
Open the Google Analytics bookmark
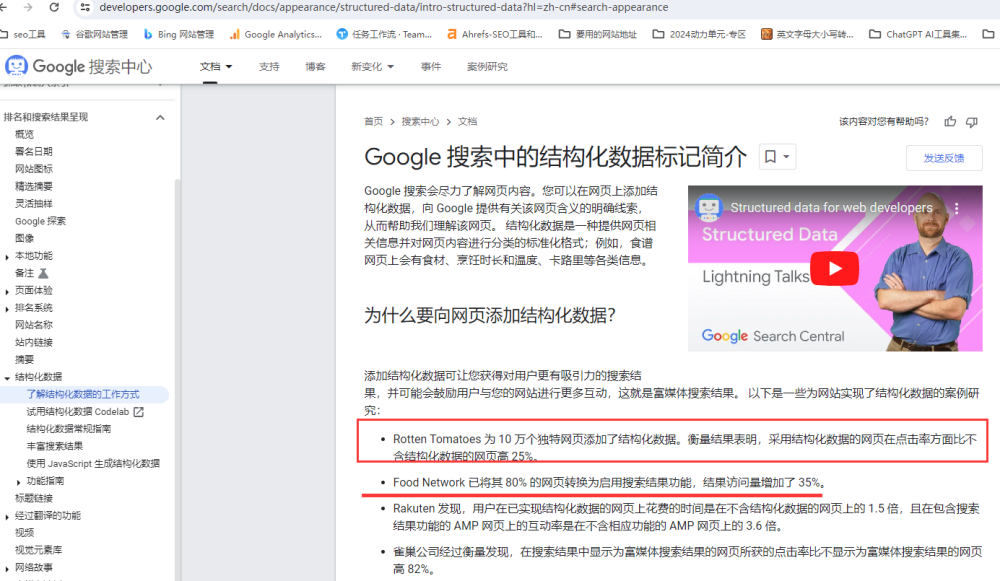[276, 34]
